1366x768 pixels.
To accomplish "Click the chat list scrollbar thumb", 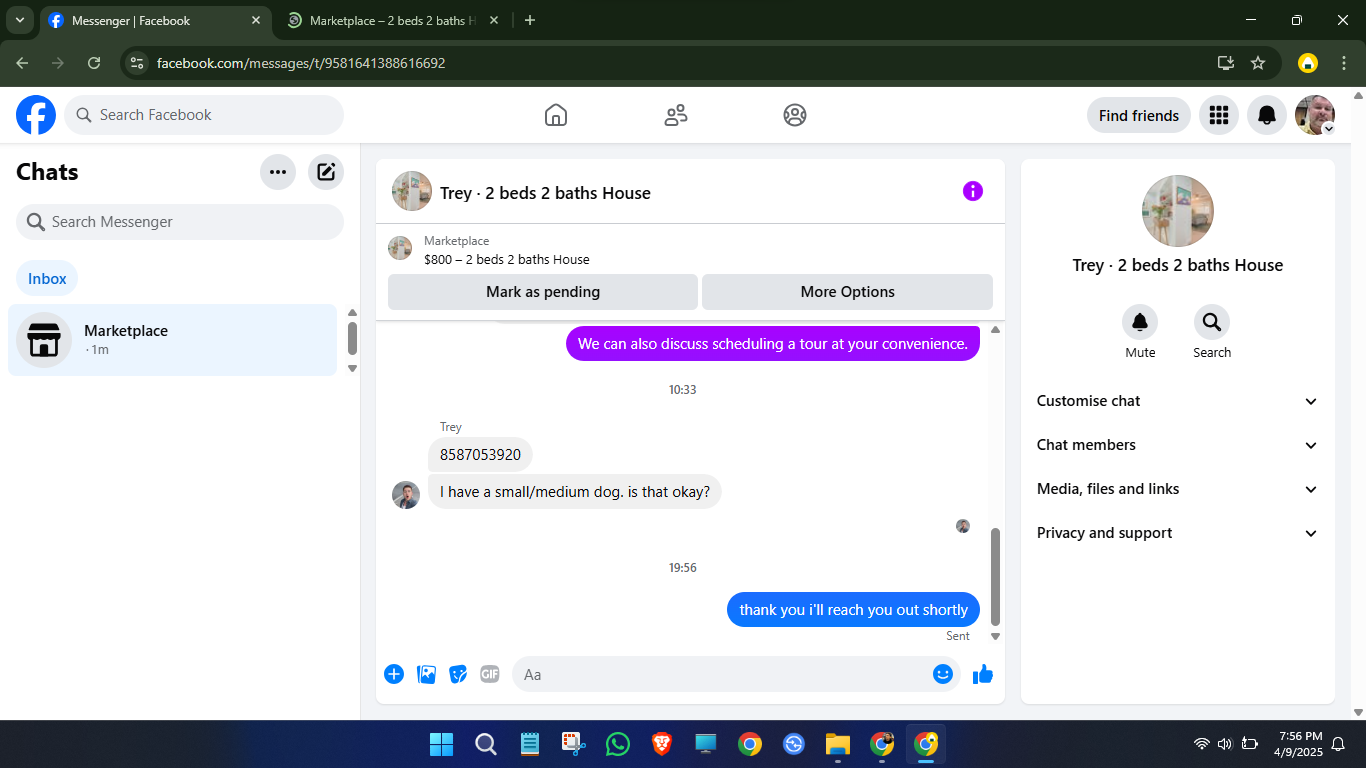I will (x=352, y=338).
